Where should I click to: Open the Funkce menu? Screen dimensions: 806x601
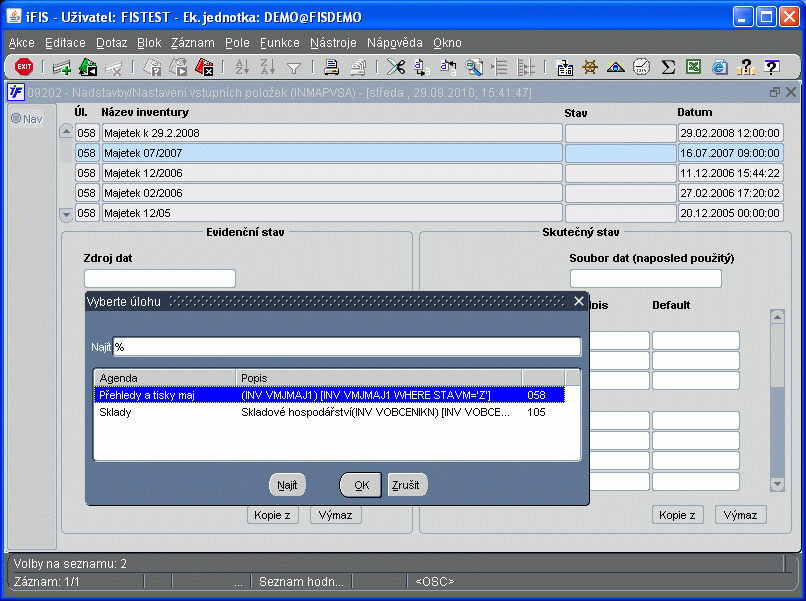pos(280,43)
